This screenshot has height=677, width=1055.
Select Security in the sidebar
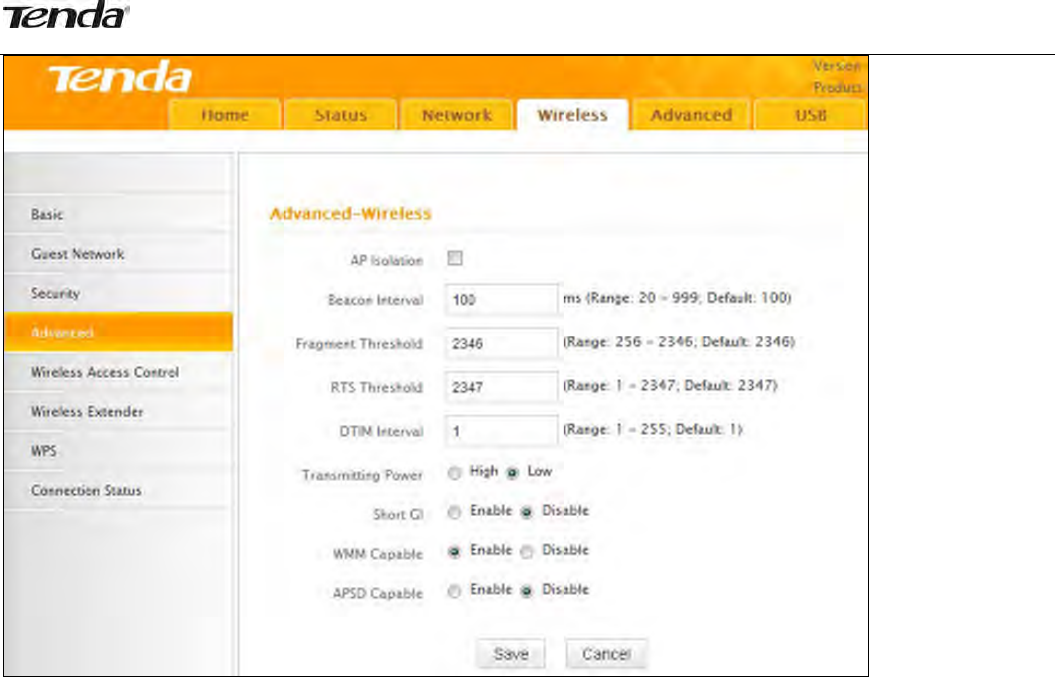click(118, 293)
